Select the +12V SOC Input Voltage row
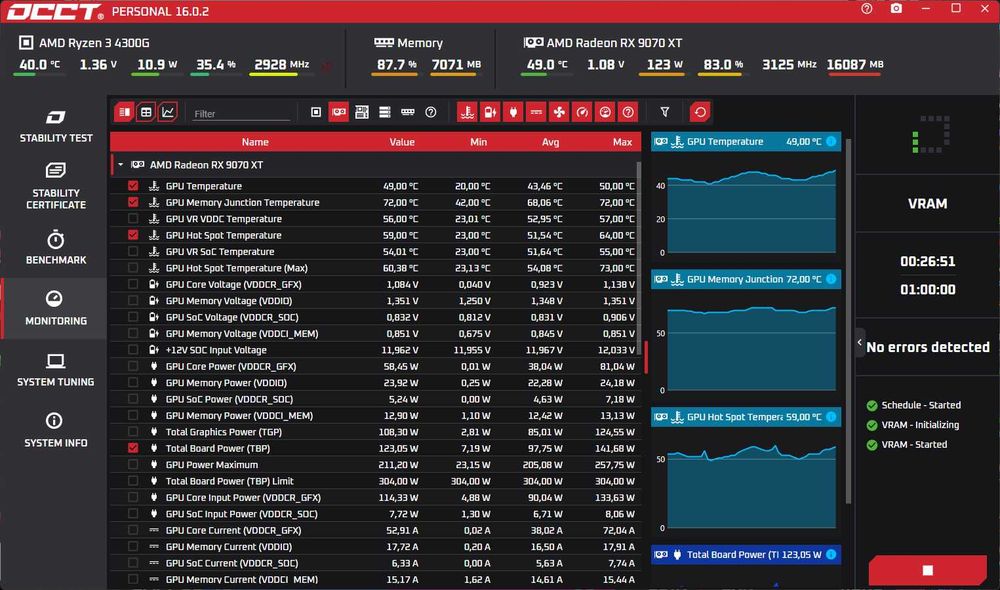The width and height of the screenshot is (1000, 590). point(374,350)
